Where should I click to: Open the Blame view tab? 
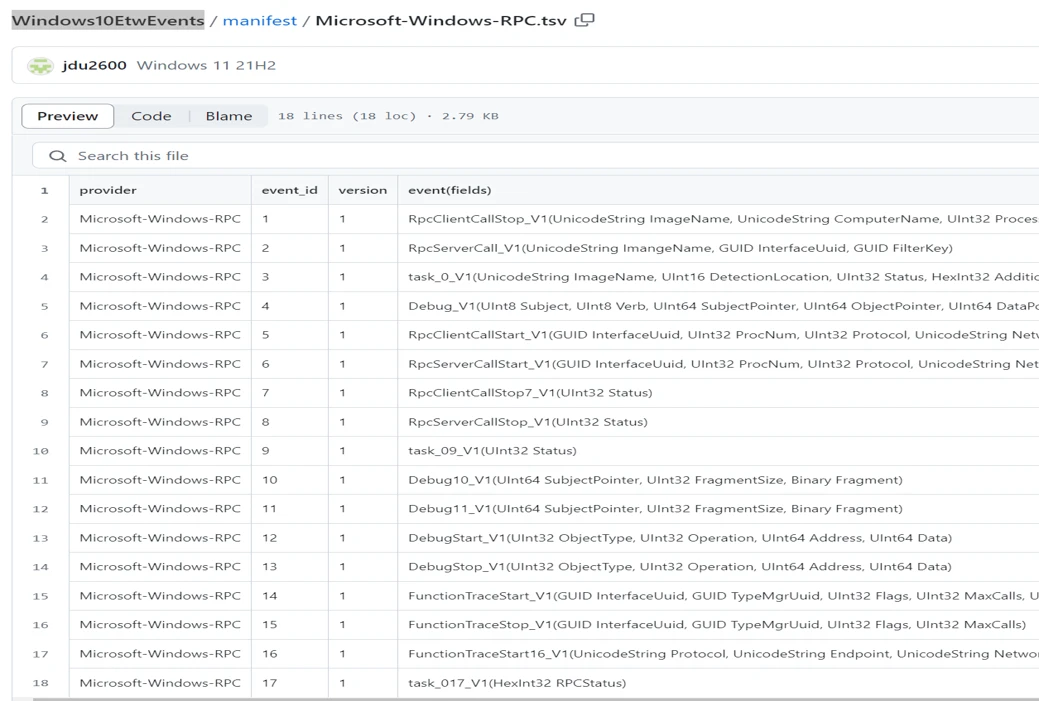[228, 116]
